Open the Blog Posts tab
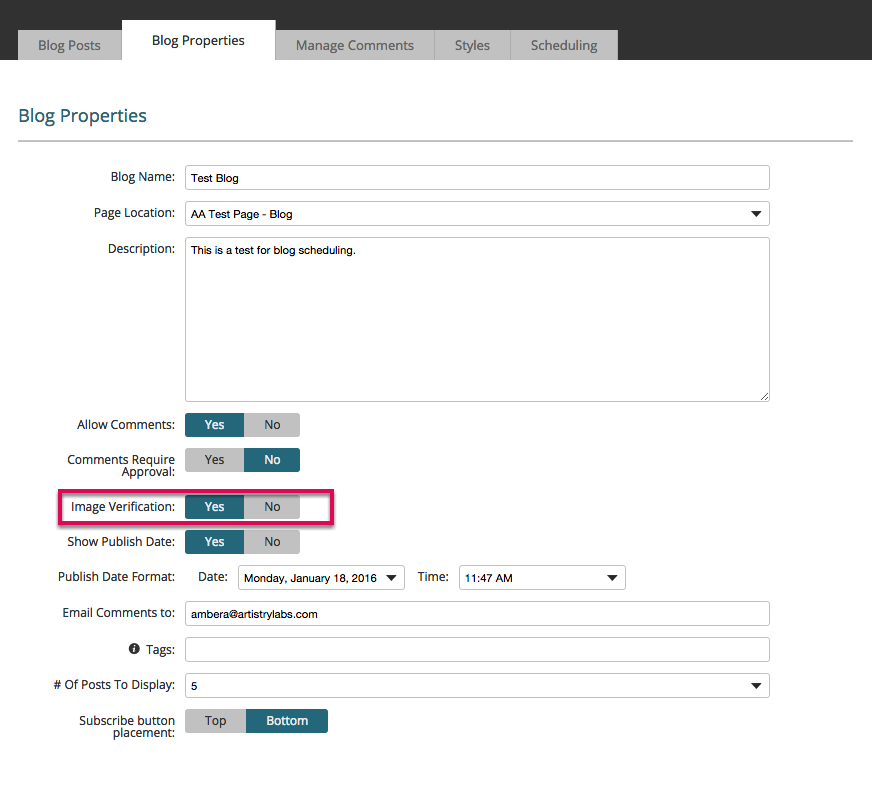Screen dimensions: 872x791 (70, 45)
